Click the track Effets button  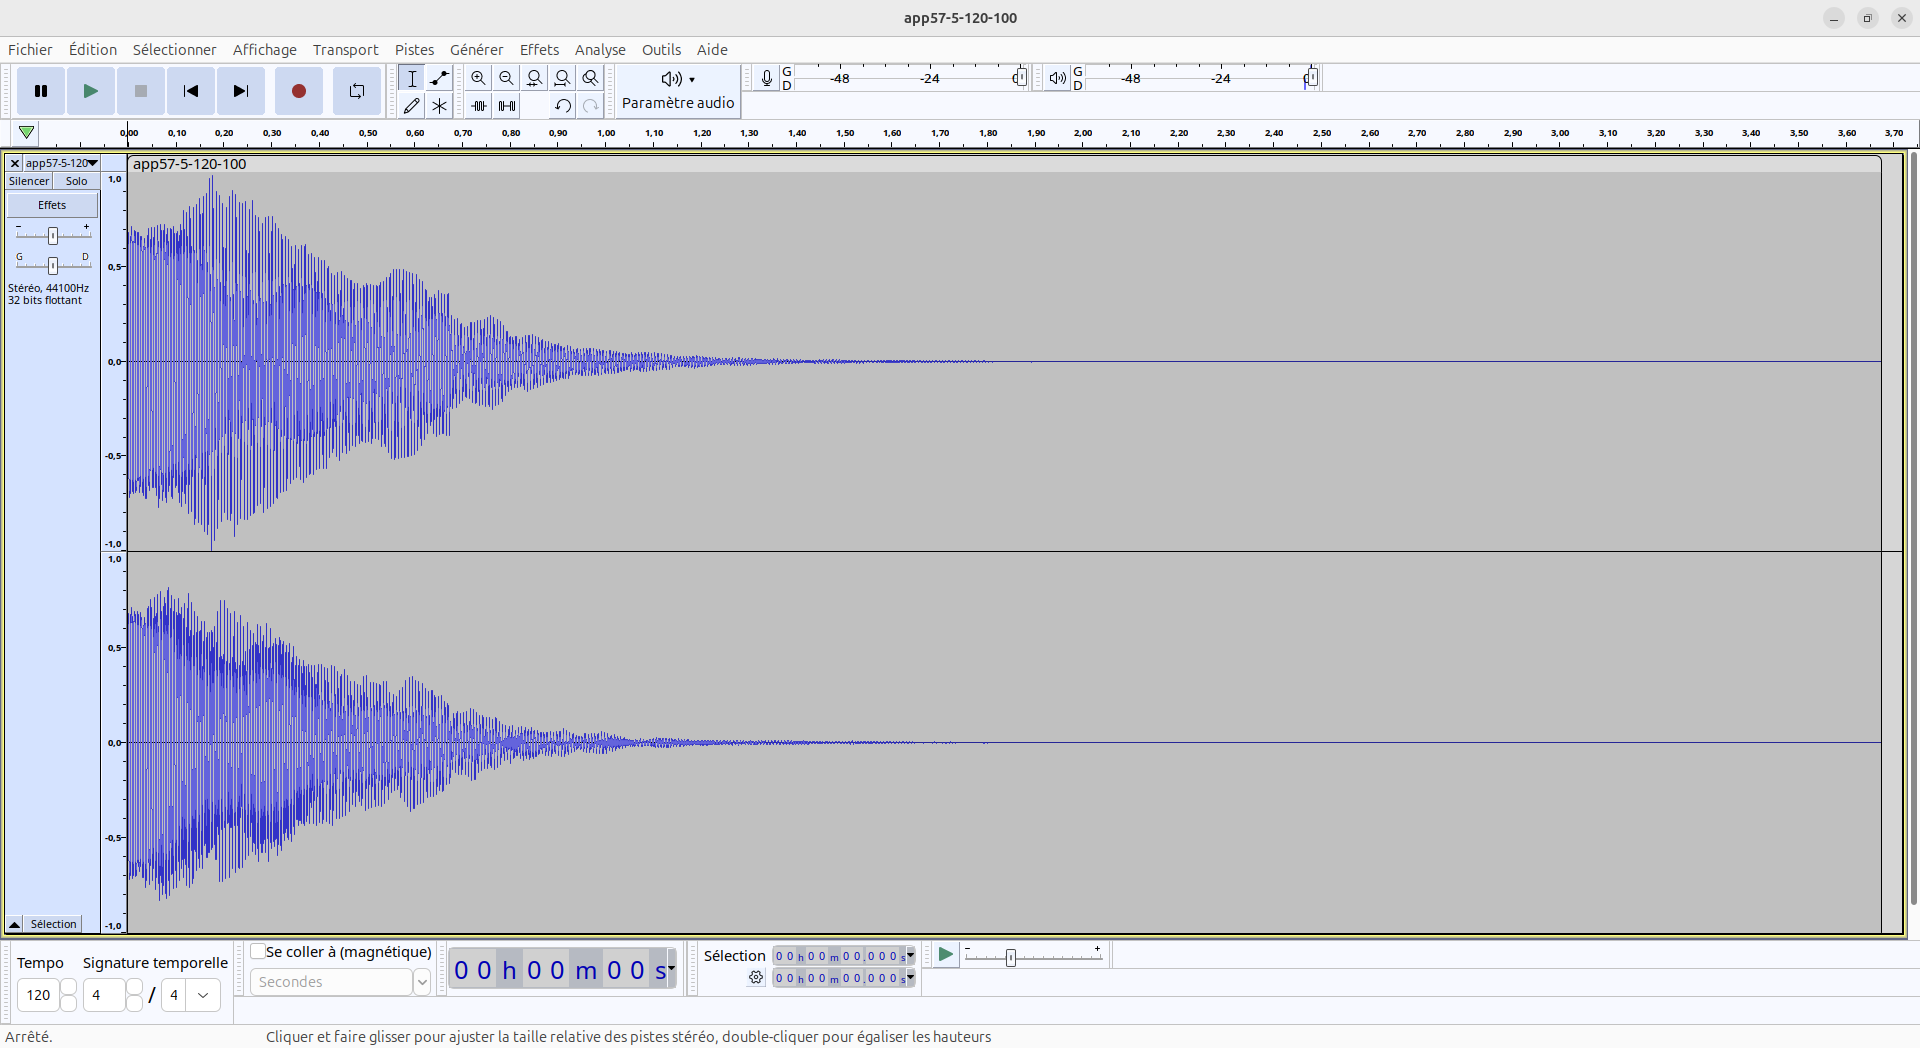52,205
